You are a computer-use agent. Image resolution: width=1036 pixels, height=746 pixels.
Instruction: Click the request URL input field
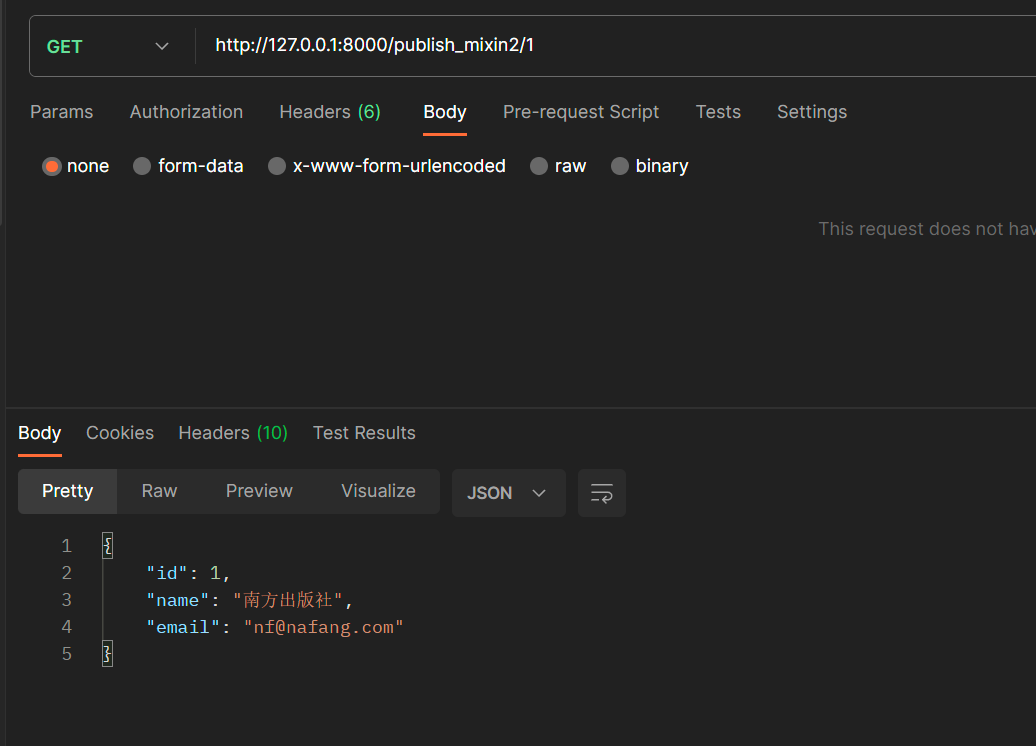coord(500,45)
